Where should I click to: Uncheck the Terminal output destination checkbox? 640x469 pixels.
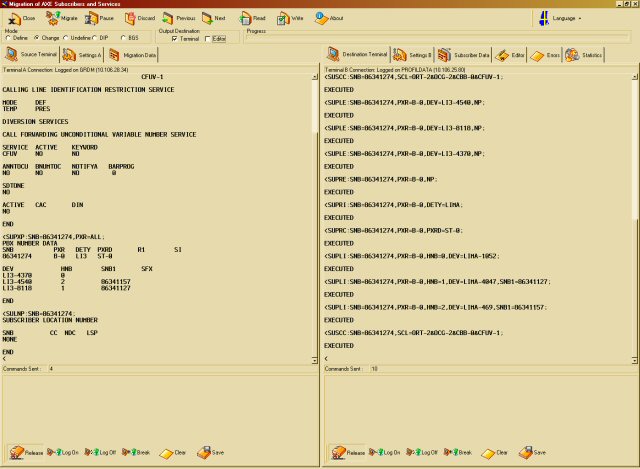(x=175, y=38)
